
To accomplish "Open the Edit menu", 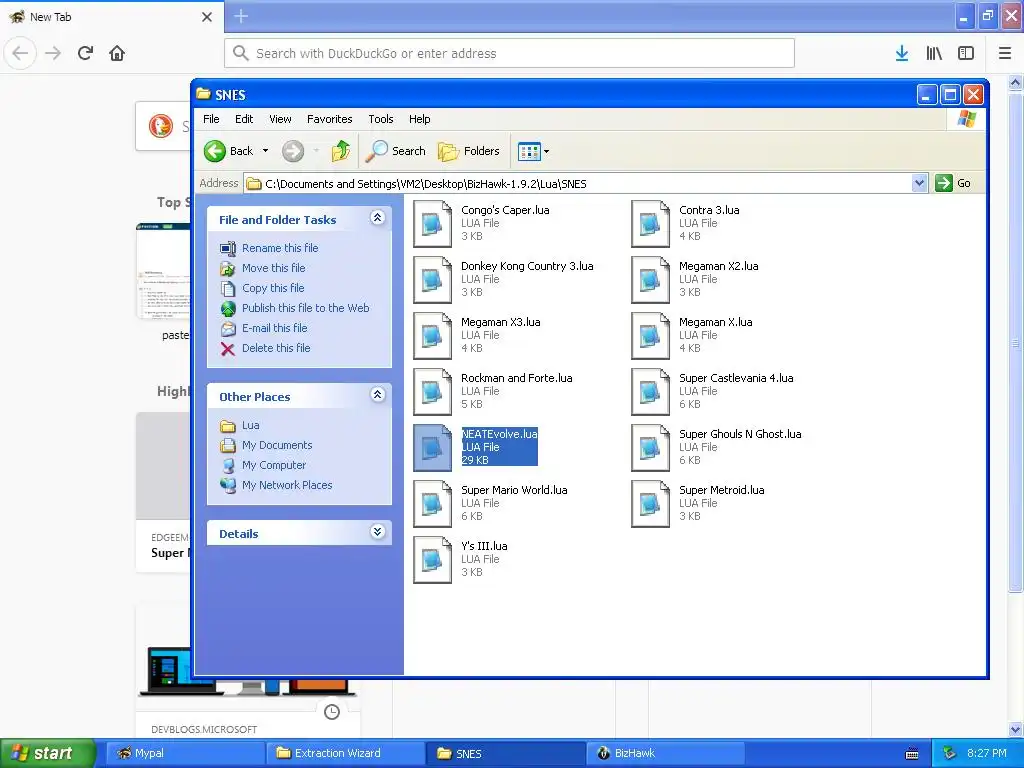I will (x=244, y=119).
